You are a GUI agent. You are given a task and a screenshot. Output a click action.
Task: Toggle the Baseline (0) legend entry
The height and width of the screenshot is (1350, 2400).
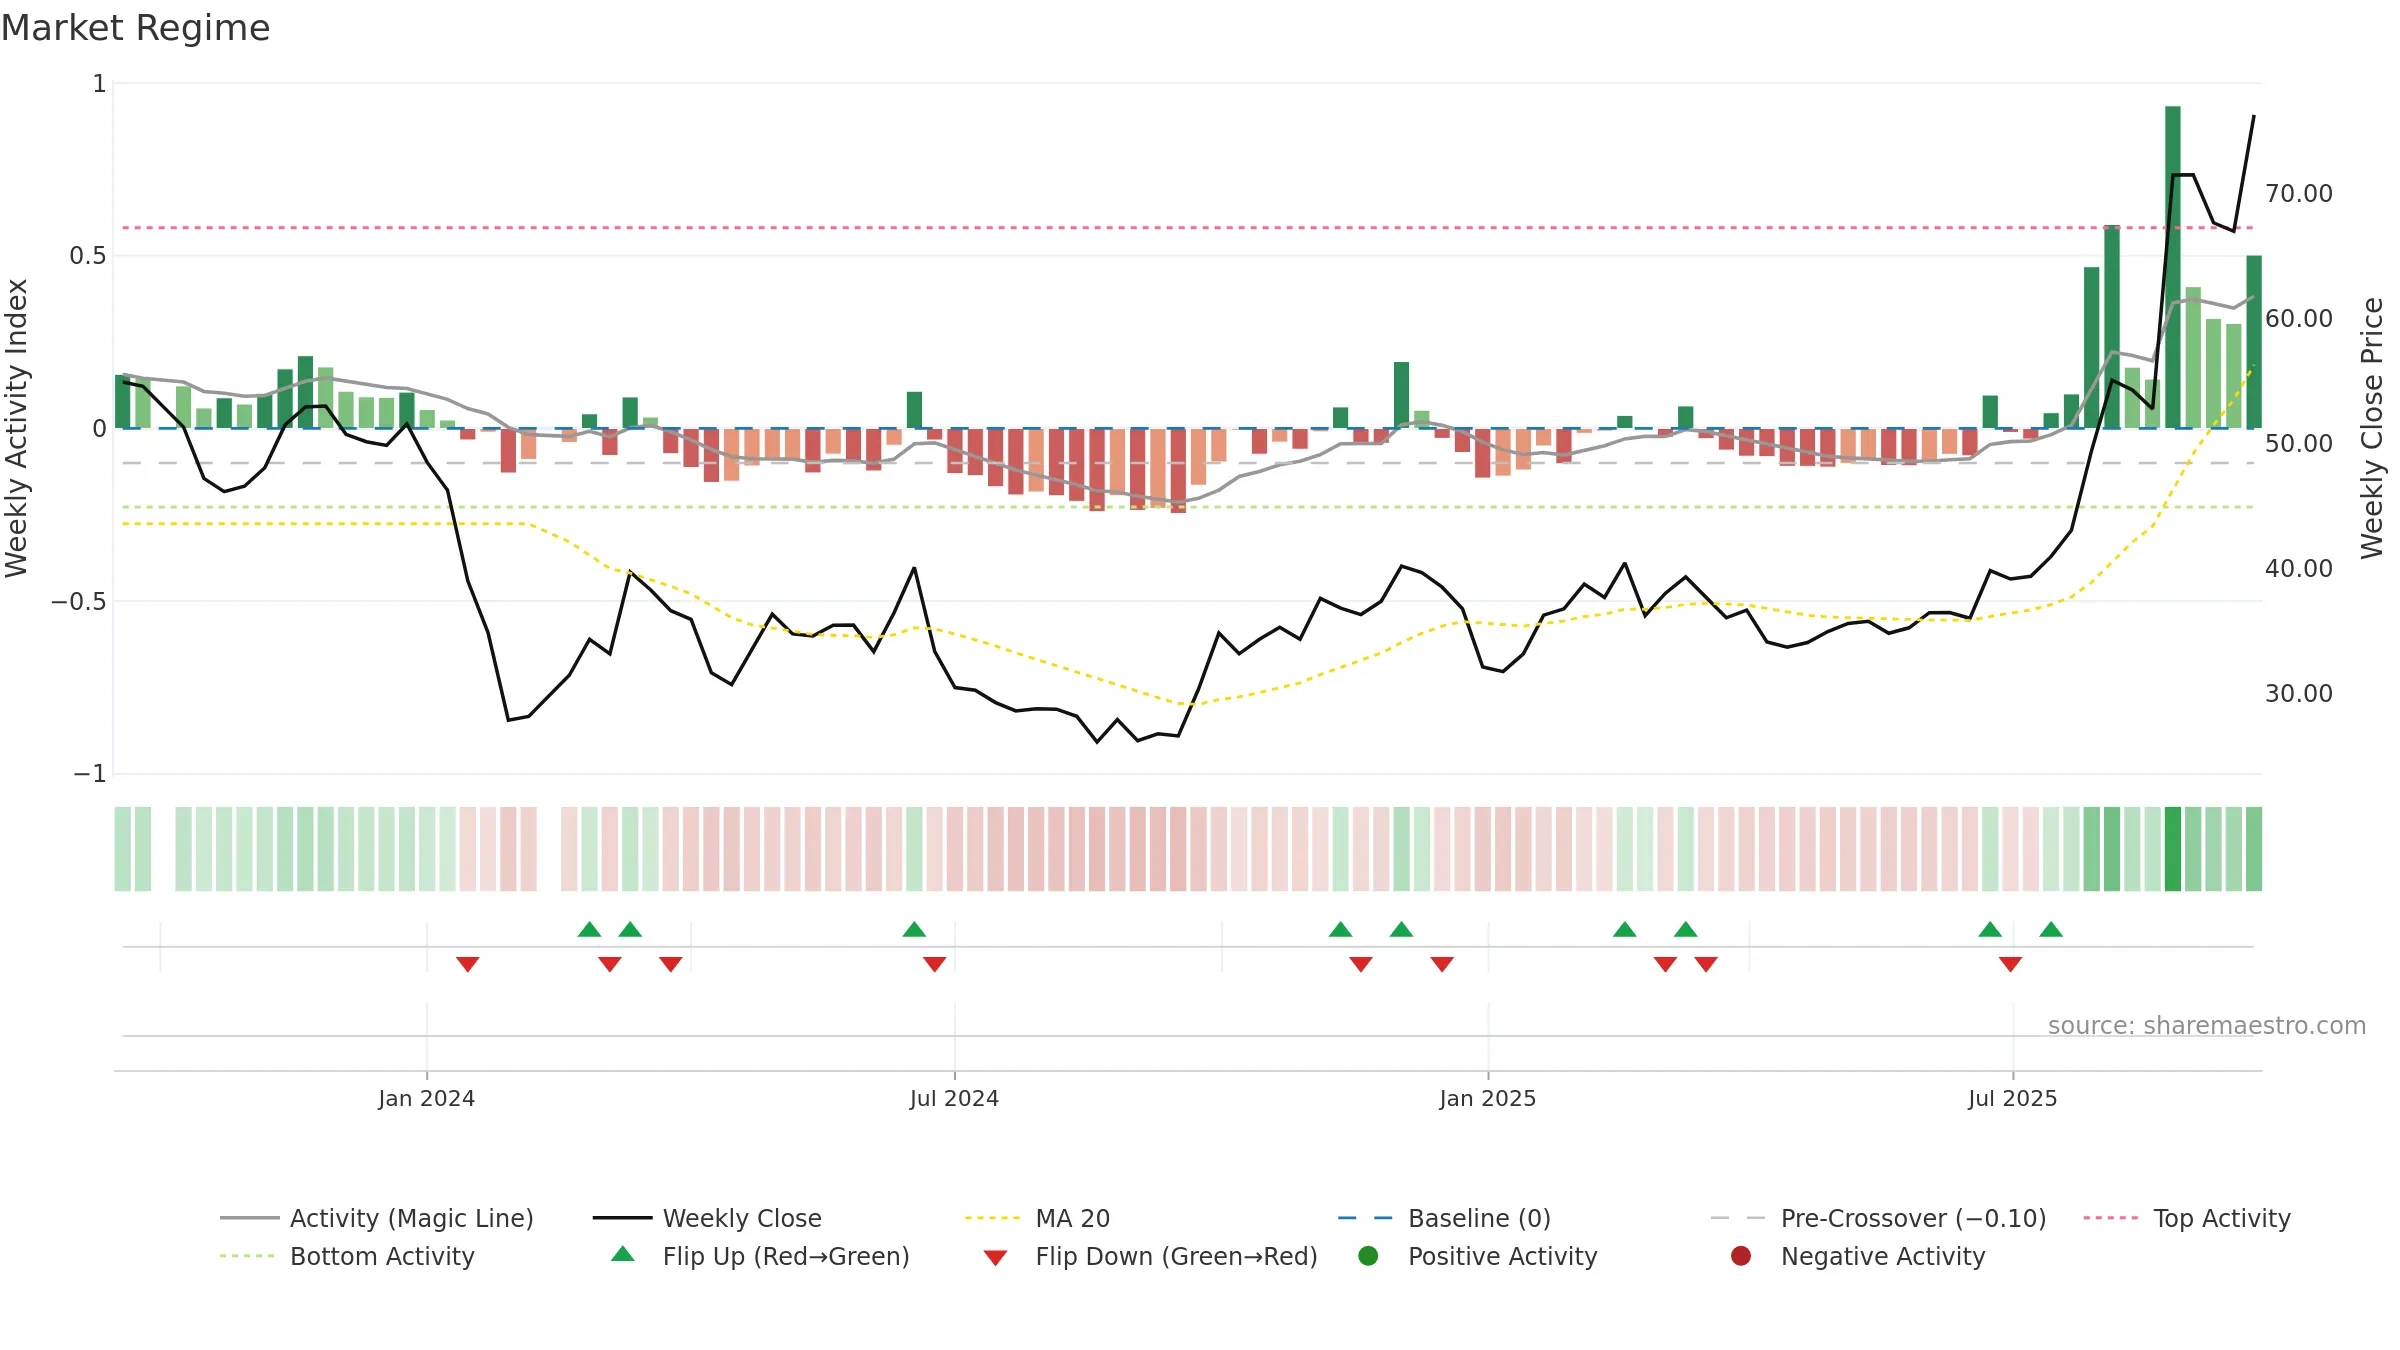[1444, 1218]
